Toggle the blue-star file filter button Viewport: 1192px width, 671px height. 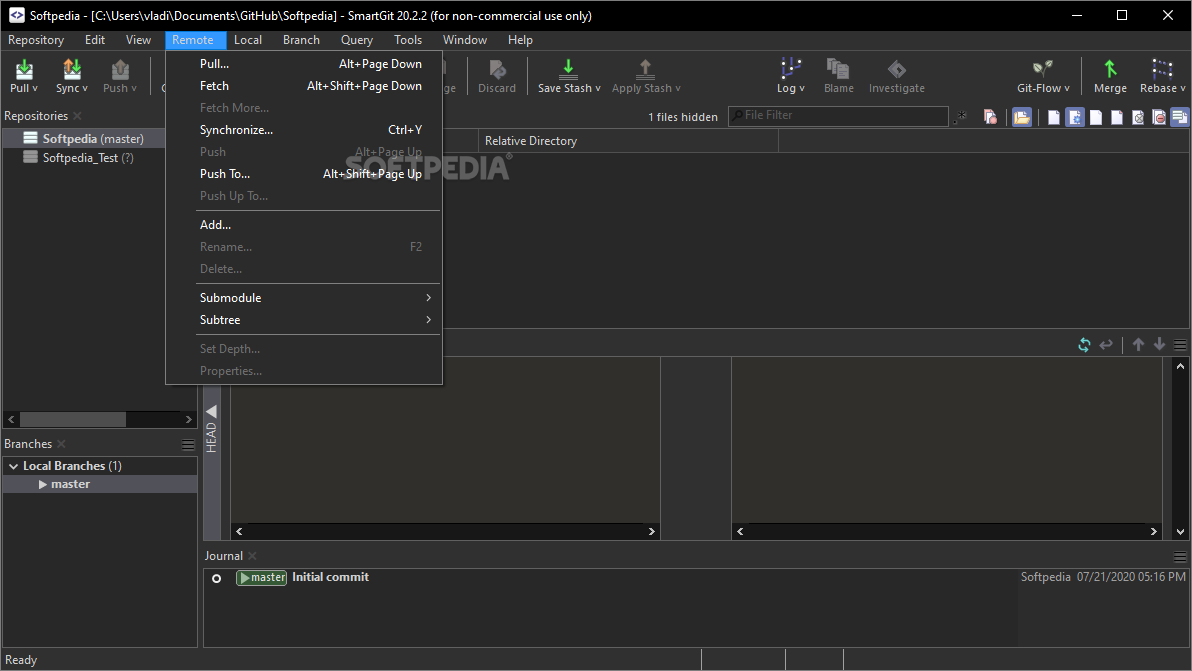1075,117
